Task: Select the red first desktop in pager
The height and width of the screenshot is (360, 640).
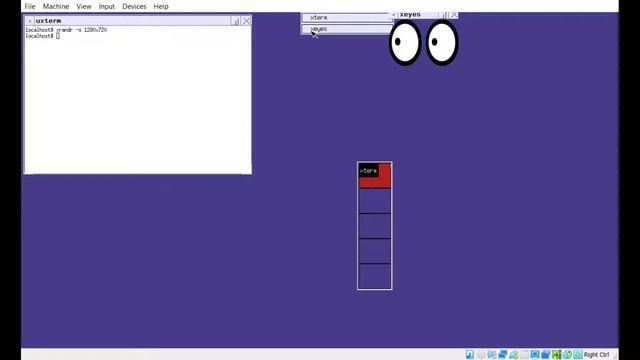Action: (x=375, y=176)
